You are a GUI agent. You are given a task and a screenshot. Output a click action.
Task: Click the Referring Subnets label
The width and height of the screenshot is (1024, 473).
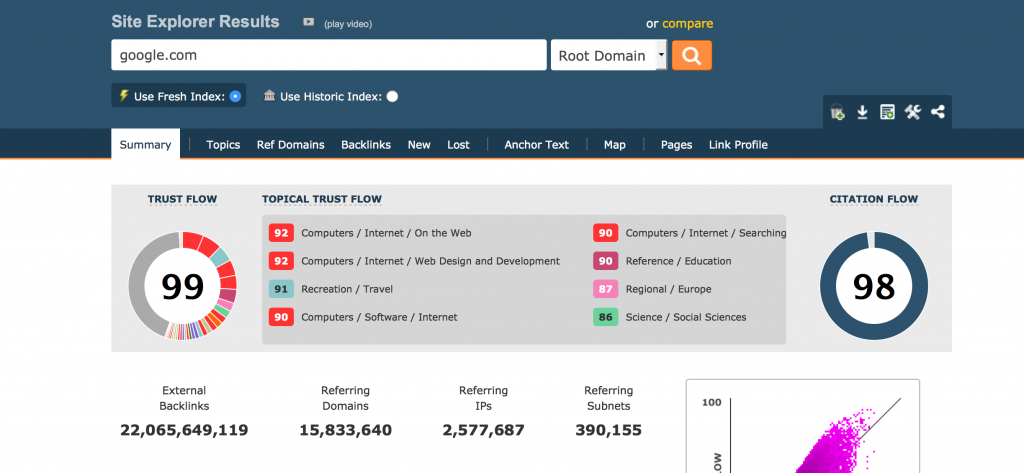609,399
